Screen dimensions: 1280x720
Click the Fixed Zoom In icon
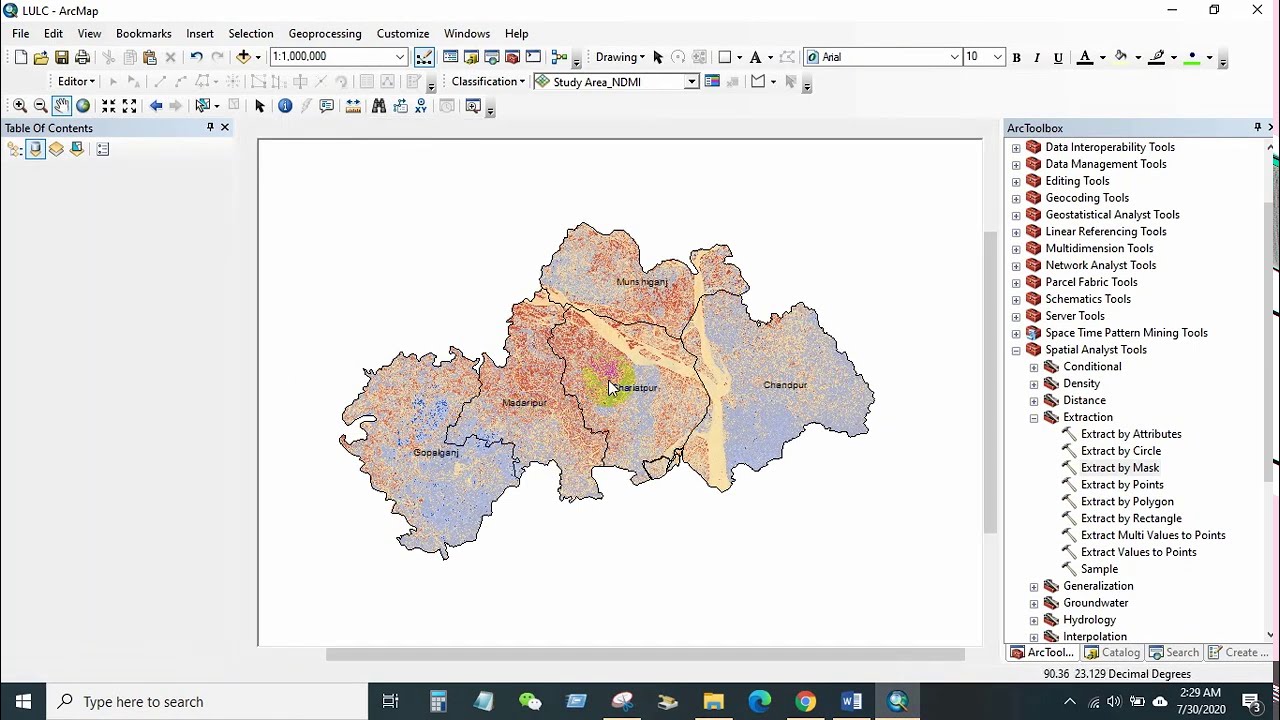pos(108,105)
